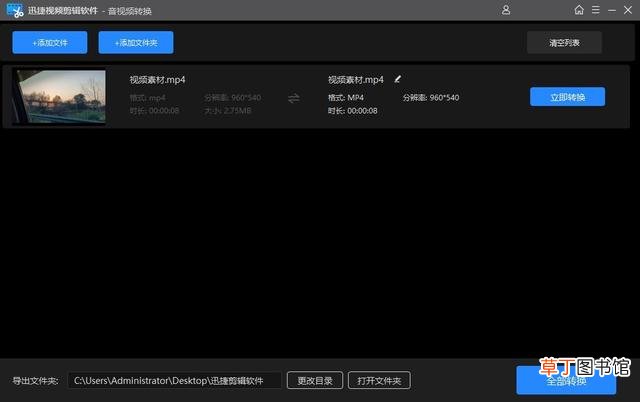The image size is (640, 402).
Task: Click the 全部转换 button
Action: pos(566,380)
